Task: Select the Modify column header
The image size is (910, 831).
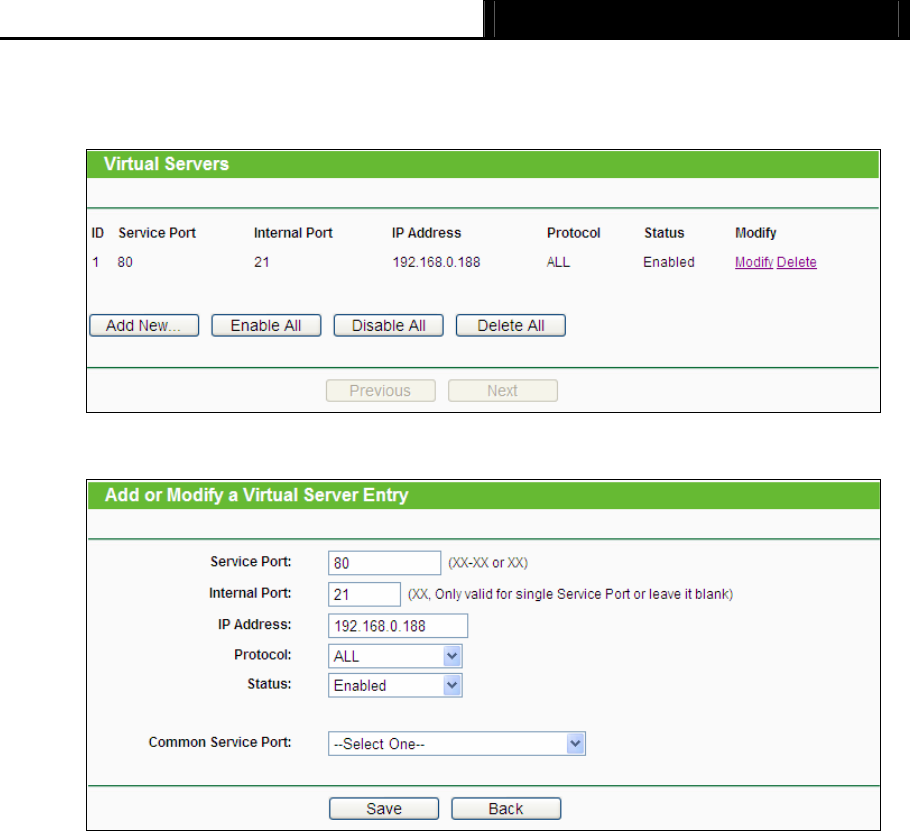Action: (756, 233)
